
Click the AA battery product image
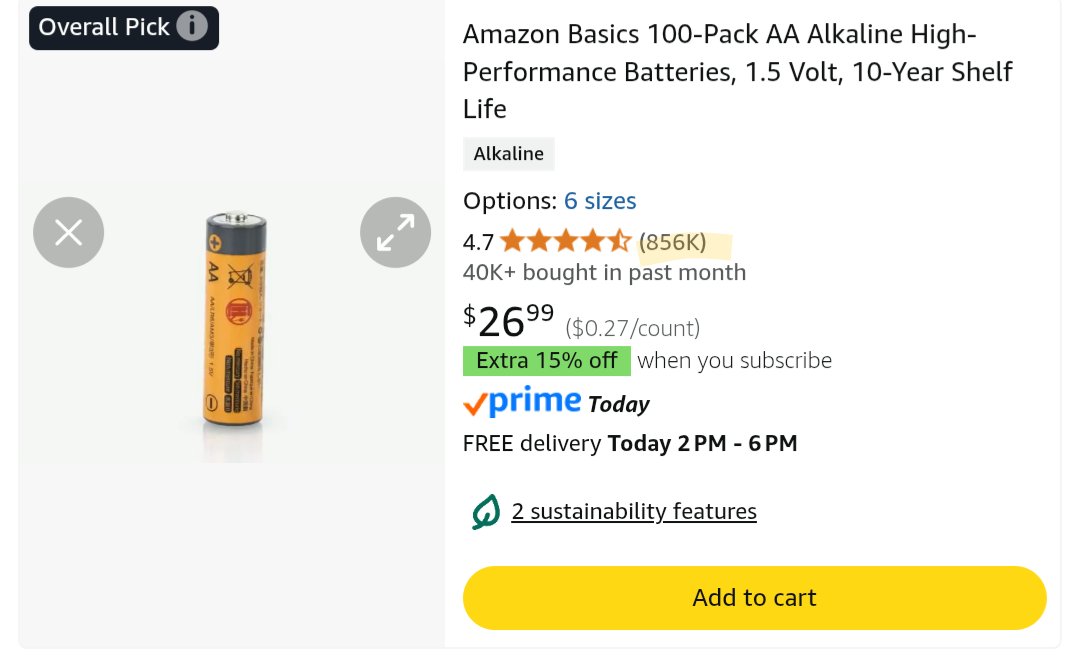coord(235,322)
